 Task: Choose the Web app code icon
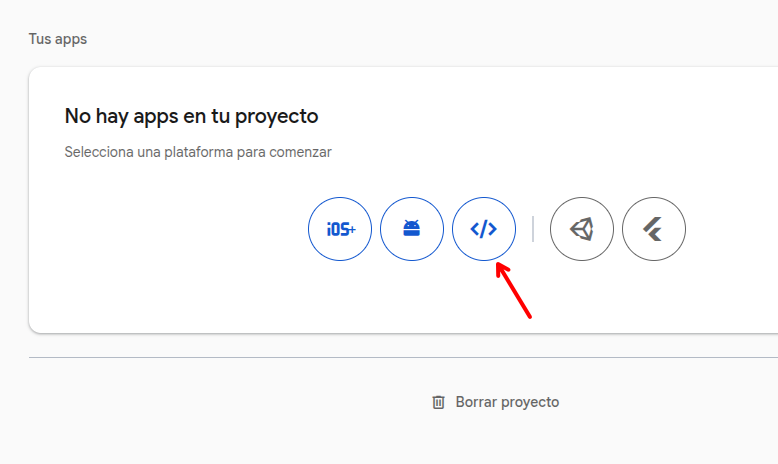484,229
